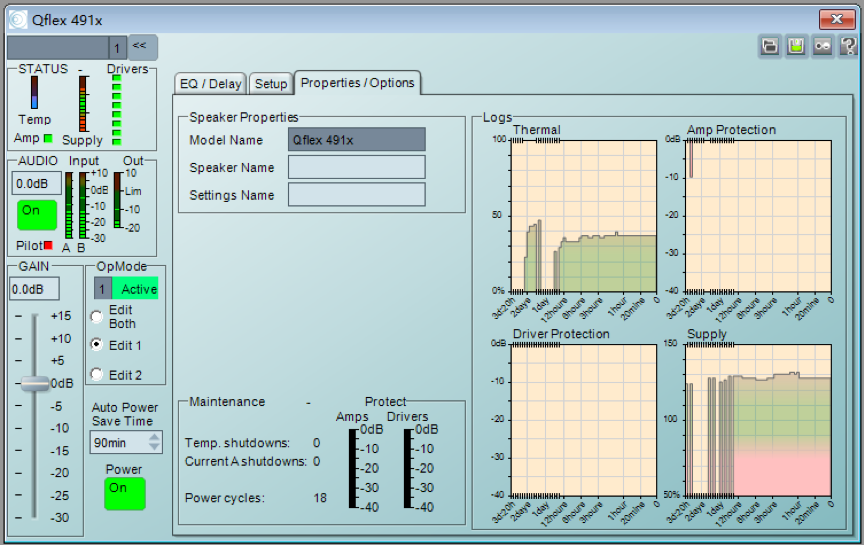The width and height of the screenshot is (864, 545).
Task: Click the Logs group label
Action: click(497, 117)
